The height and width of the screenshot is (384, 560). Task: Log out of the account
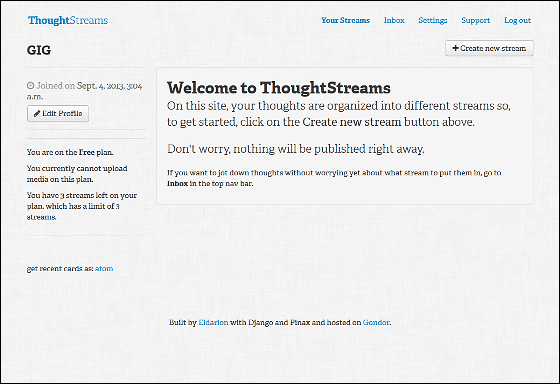518,20
